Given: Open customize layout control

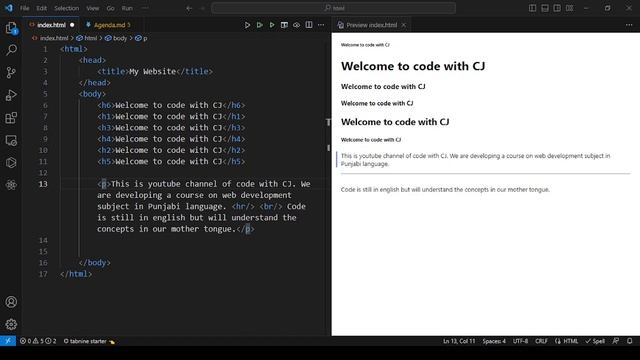Looking at the screenshot, I should pyautogui.click(x=569, y=8).
